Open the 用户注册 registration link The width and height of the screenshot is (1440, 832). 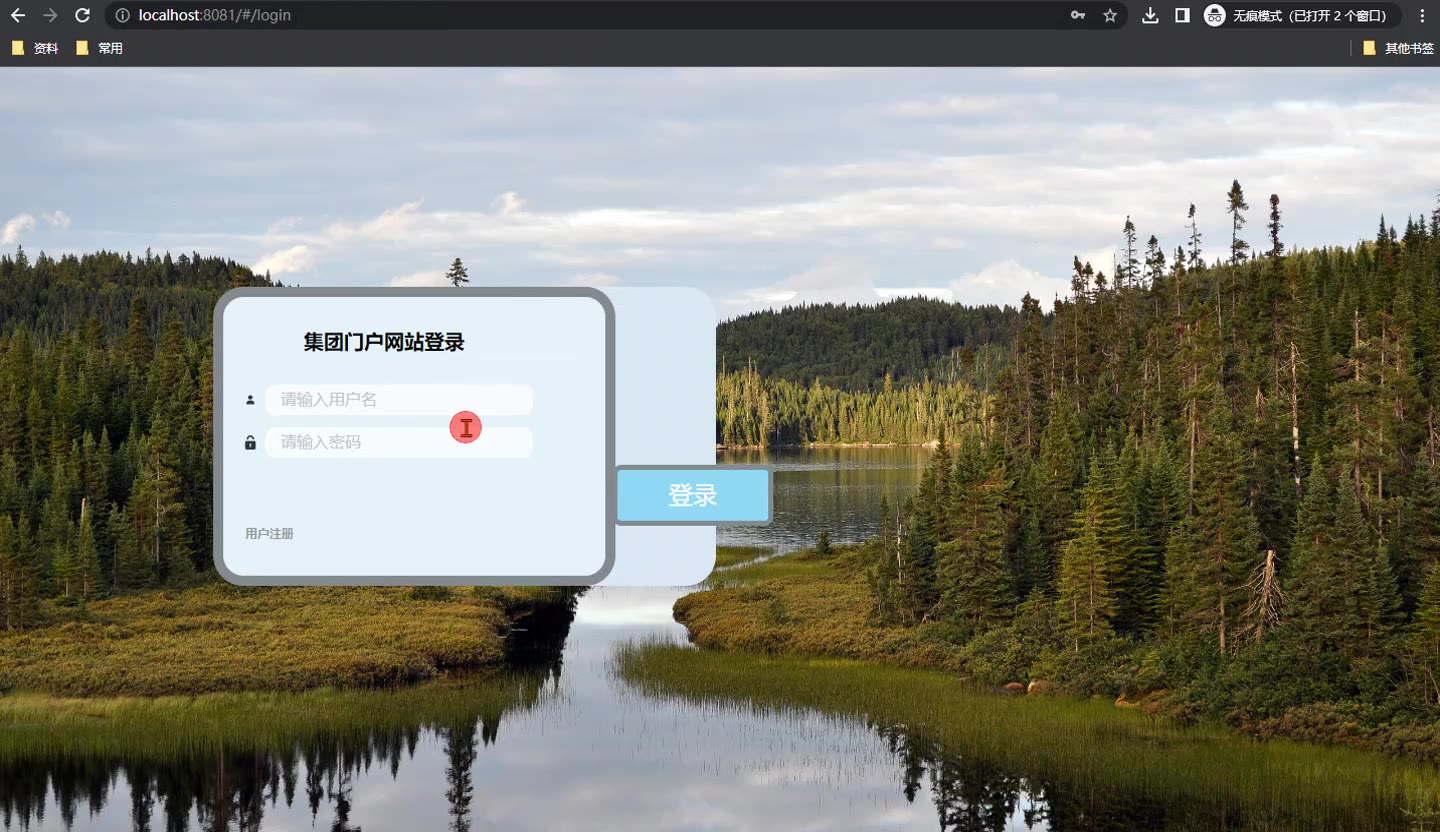point(269,534)
